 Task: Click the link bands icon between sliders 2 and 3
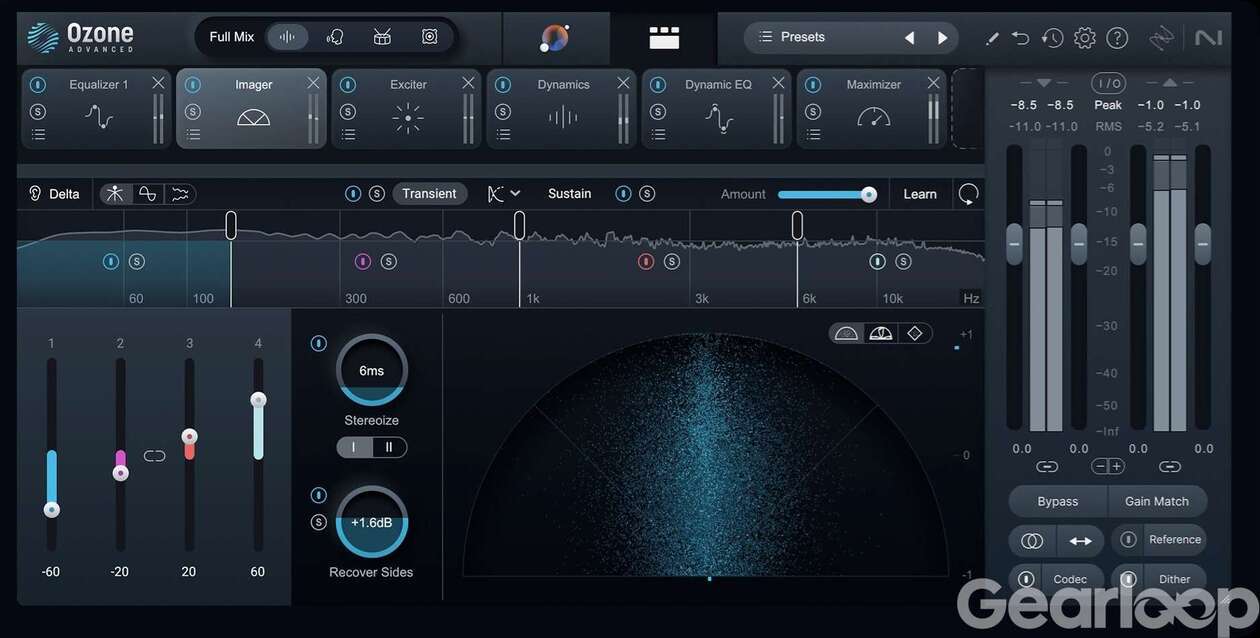click(x=154, y=456)
